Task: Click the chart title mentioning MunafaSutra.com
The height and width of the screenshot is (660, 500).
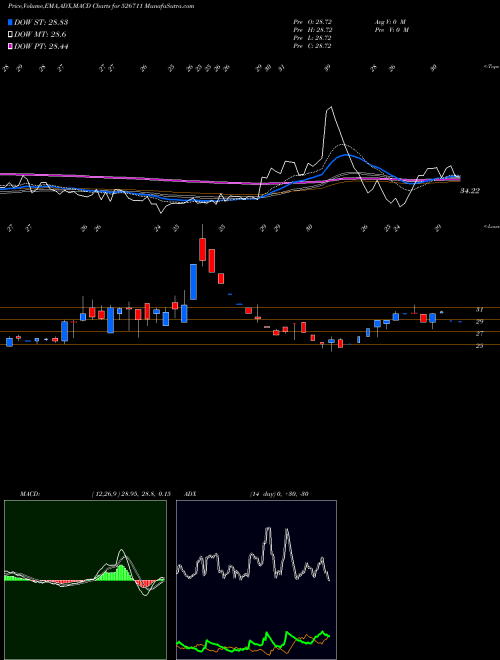Action: coord(101,6)
